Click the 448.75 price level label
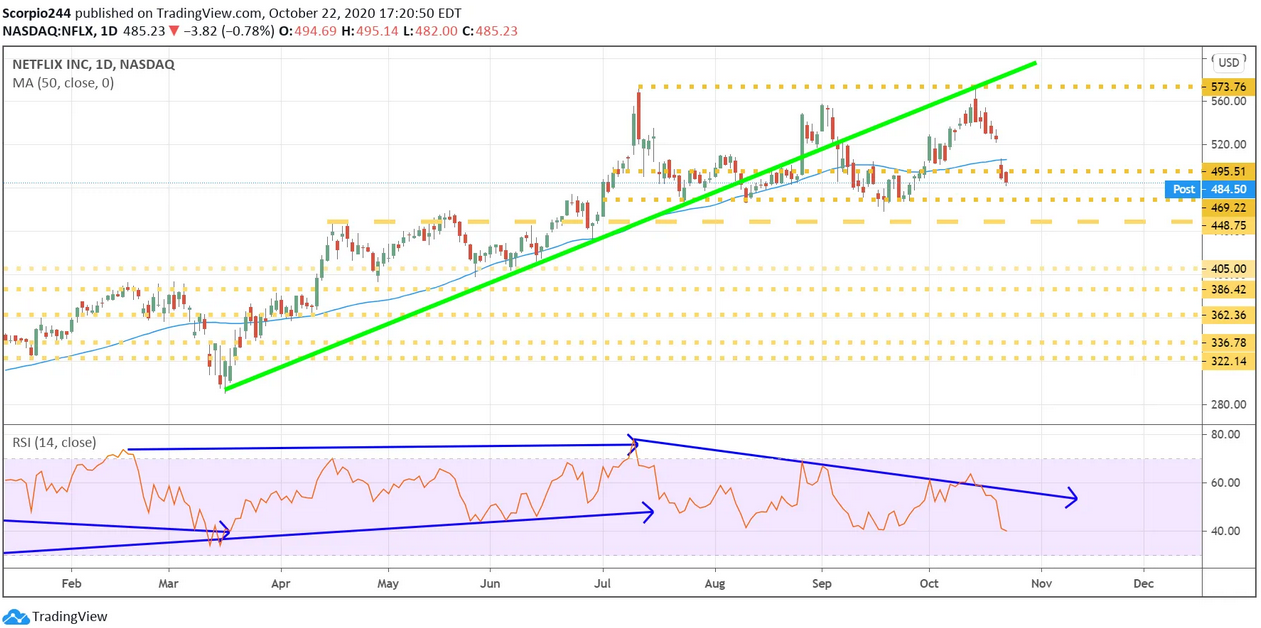 (x=1227, y=226)
